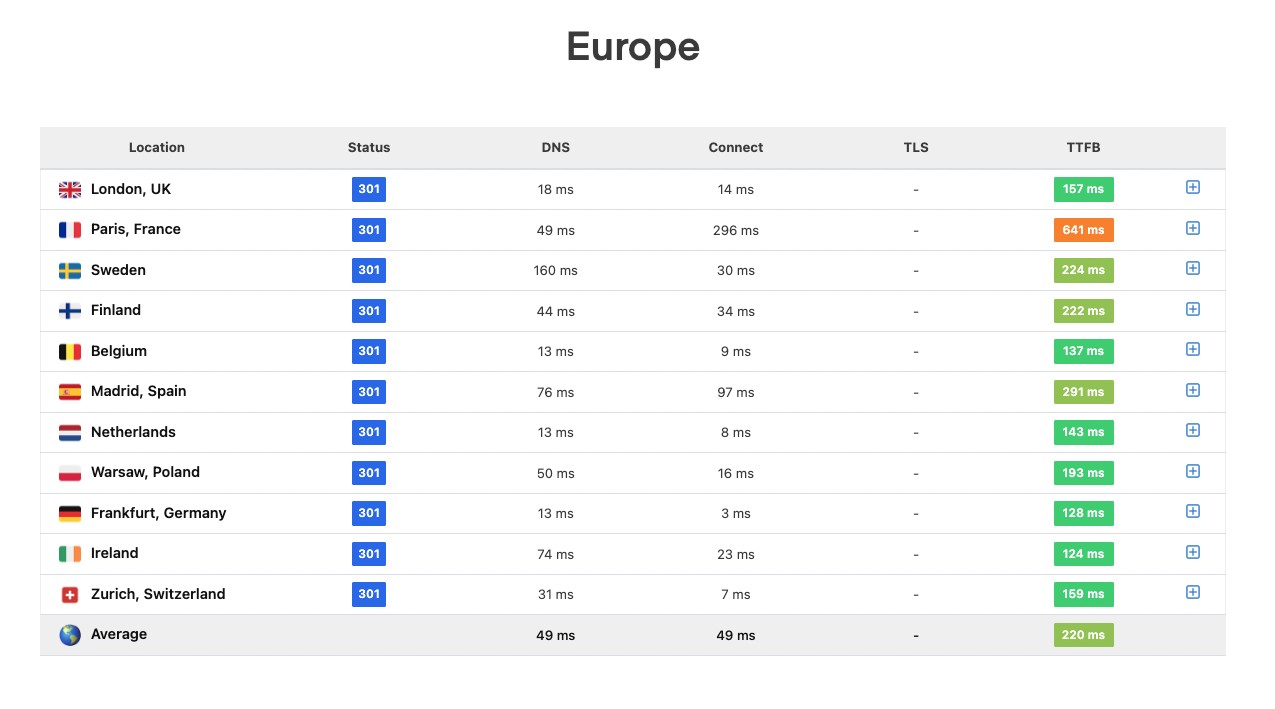Image resolution: width=1275 pixels, height=709 pixels.
Task: Click the DNS column header
Action: [x=555, y=147]
